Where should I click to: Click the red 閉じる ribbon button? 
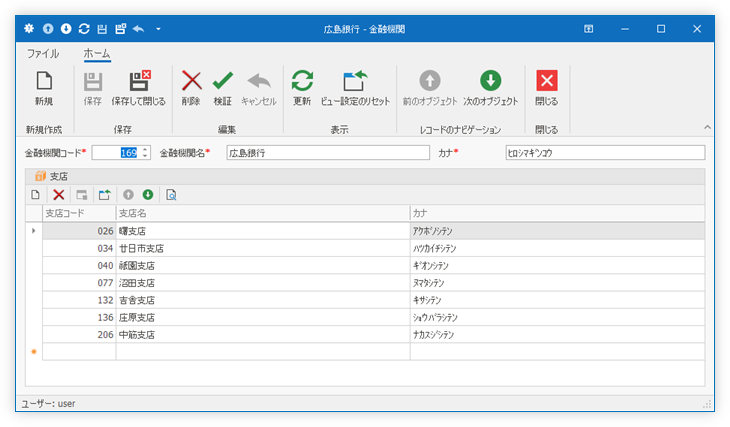coord(547,88)
